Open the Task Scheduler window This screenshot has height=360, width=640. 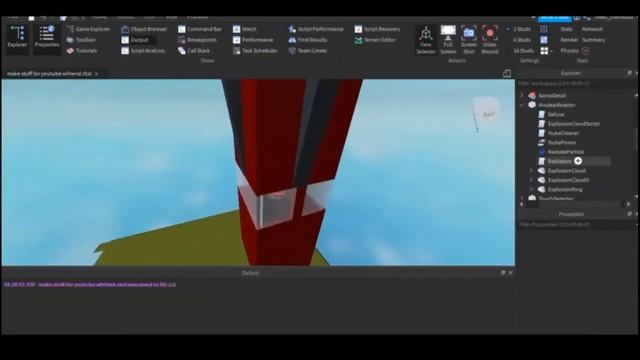tap(255, 51)
